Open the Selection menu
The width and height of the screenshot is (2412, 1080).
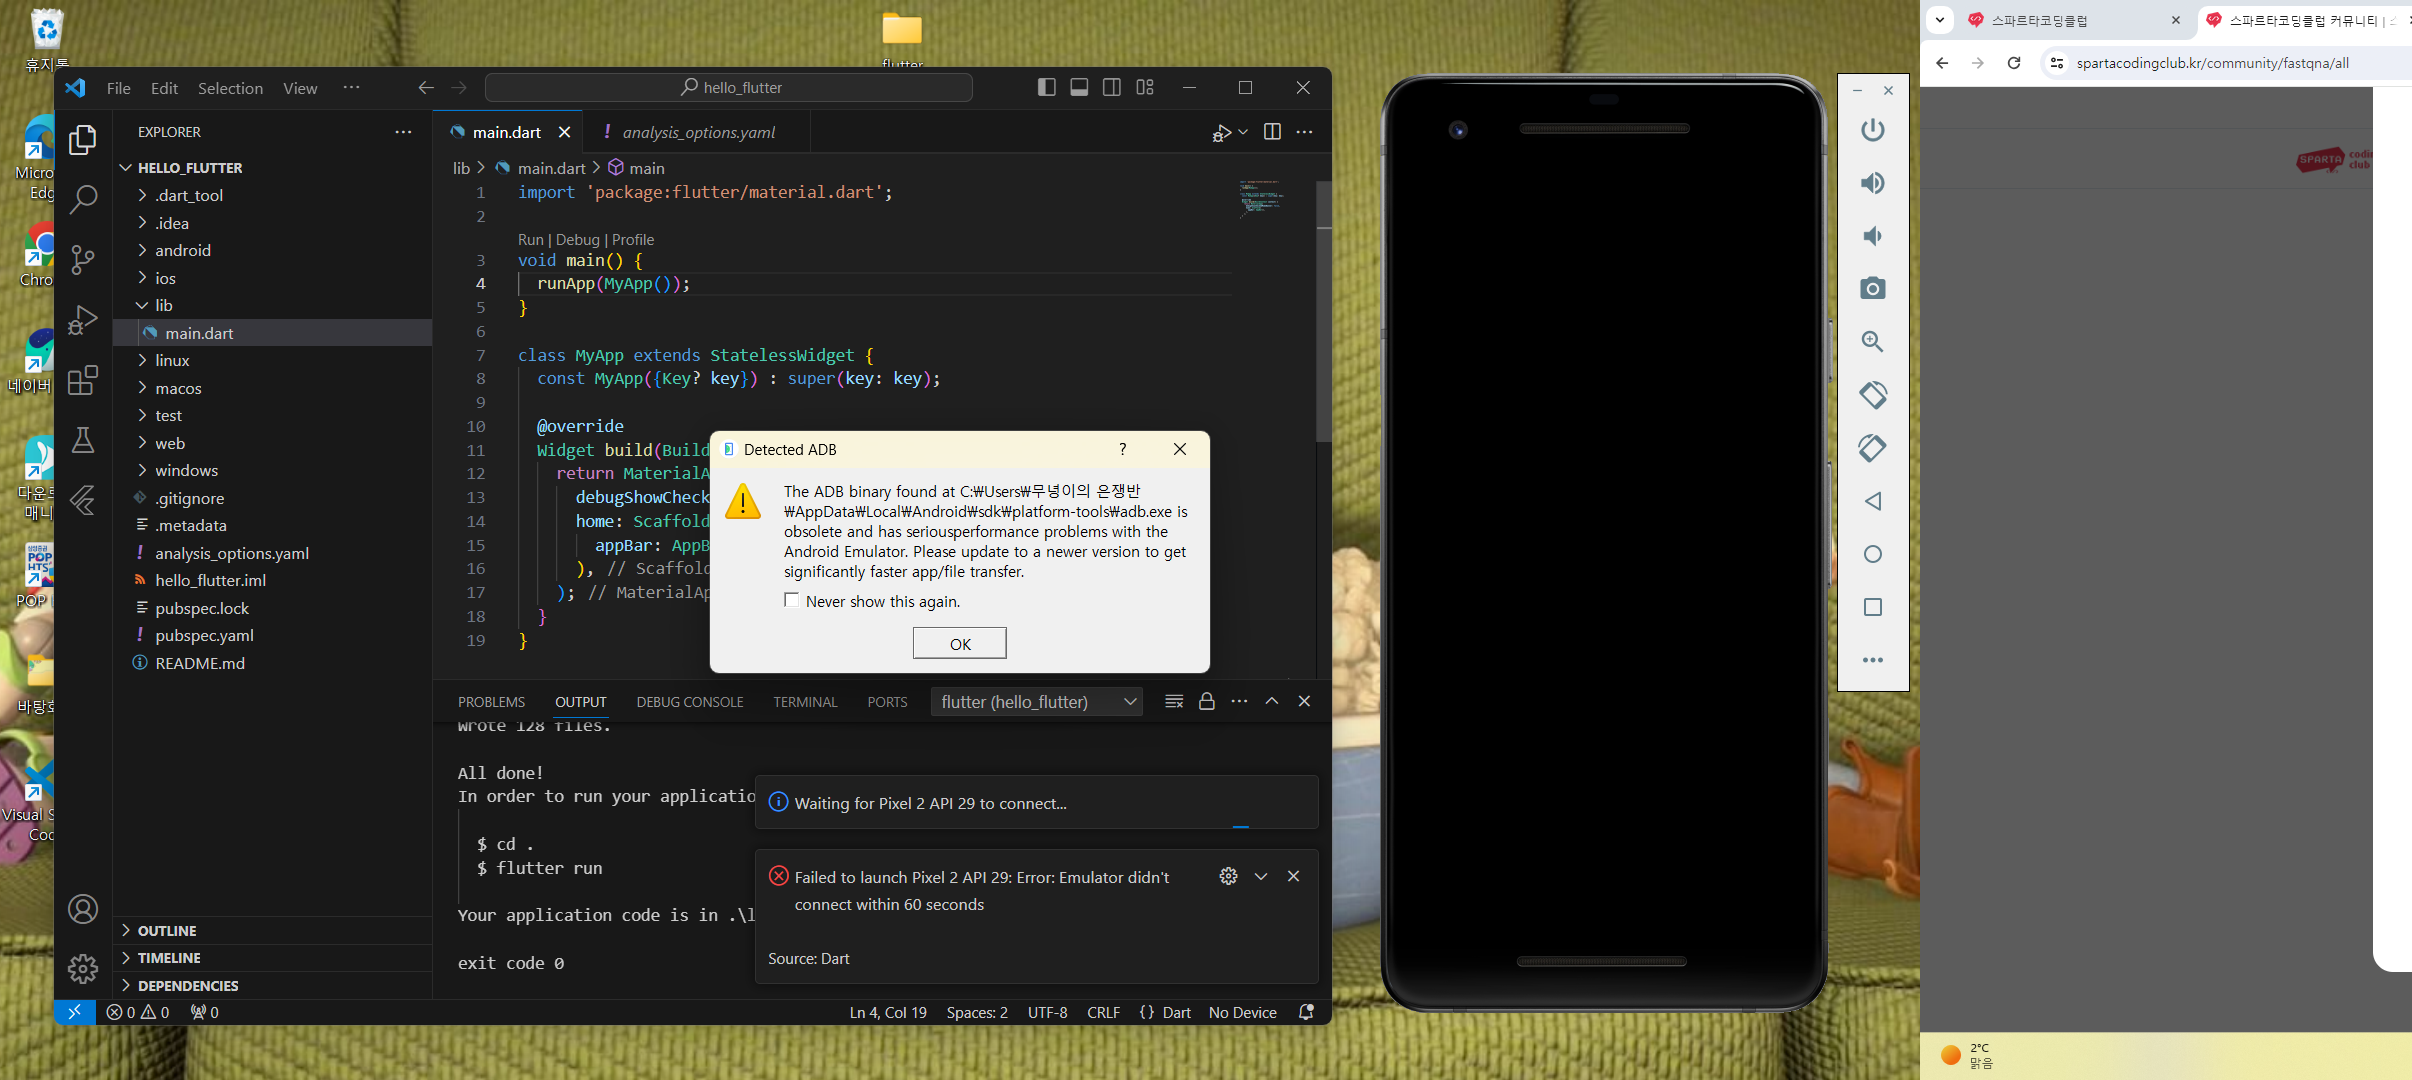(230, 88)
